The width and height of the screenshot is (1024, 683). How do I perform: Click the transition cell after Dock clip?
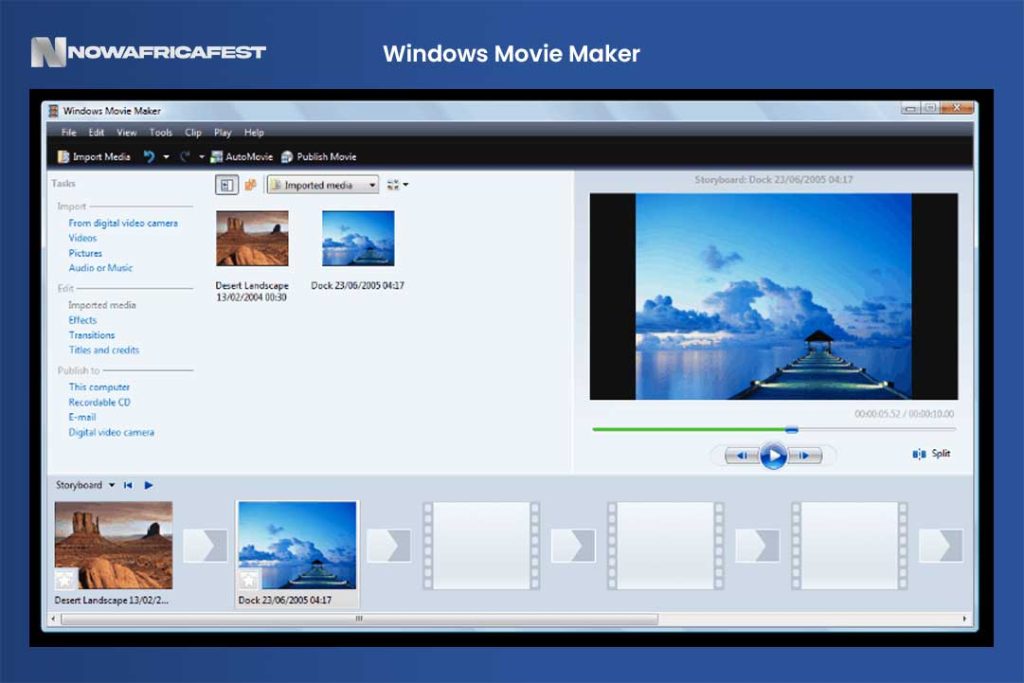(x=389, y=546)
